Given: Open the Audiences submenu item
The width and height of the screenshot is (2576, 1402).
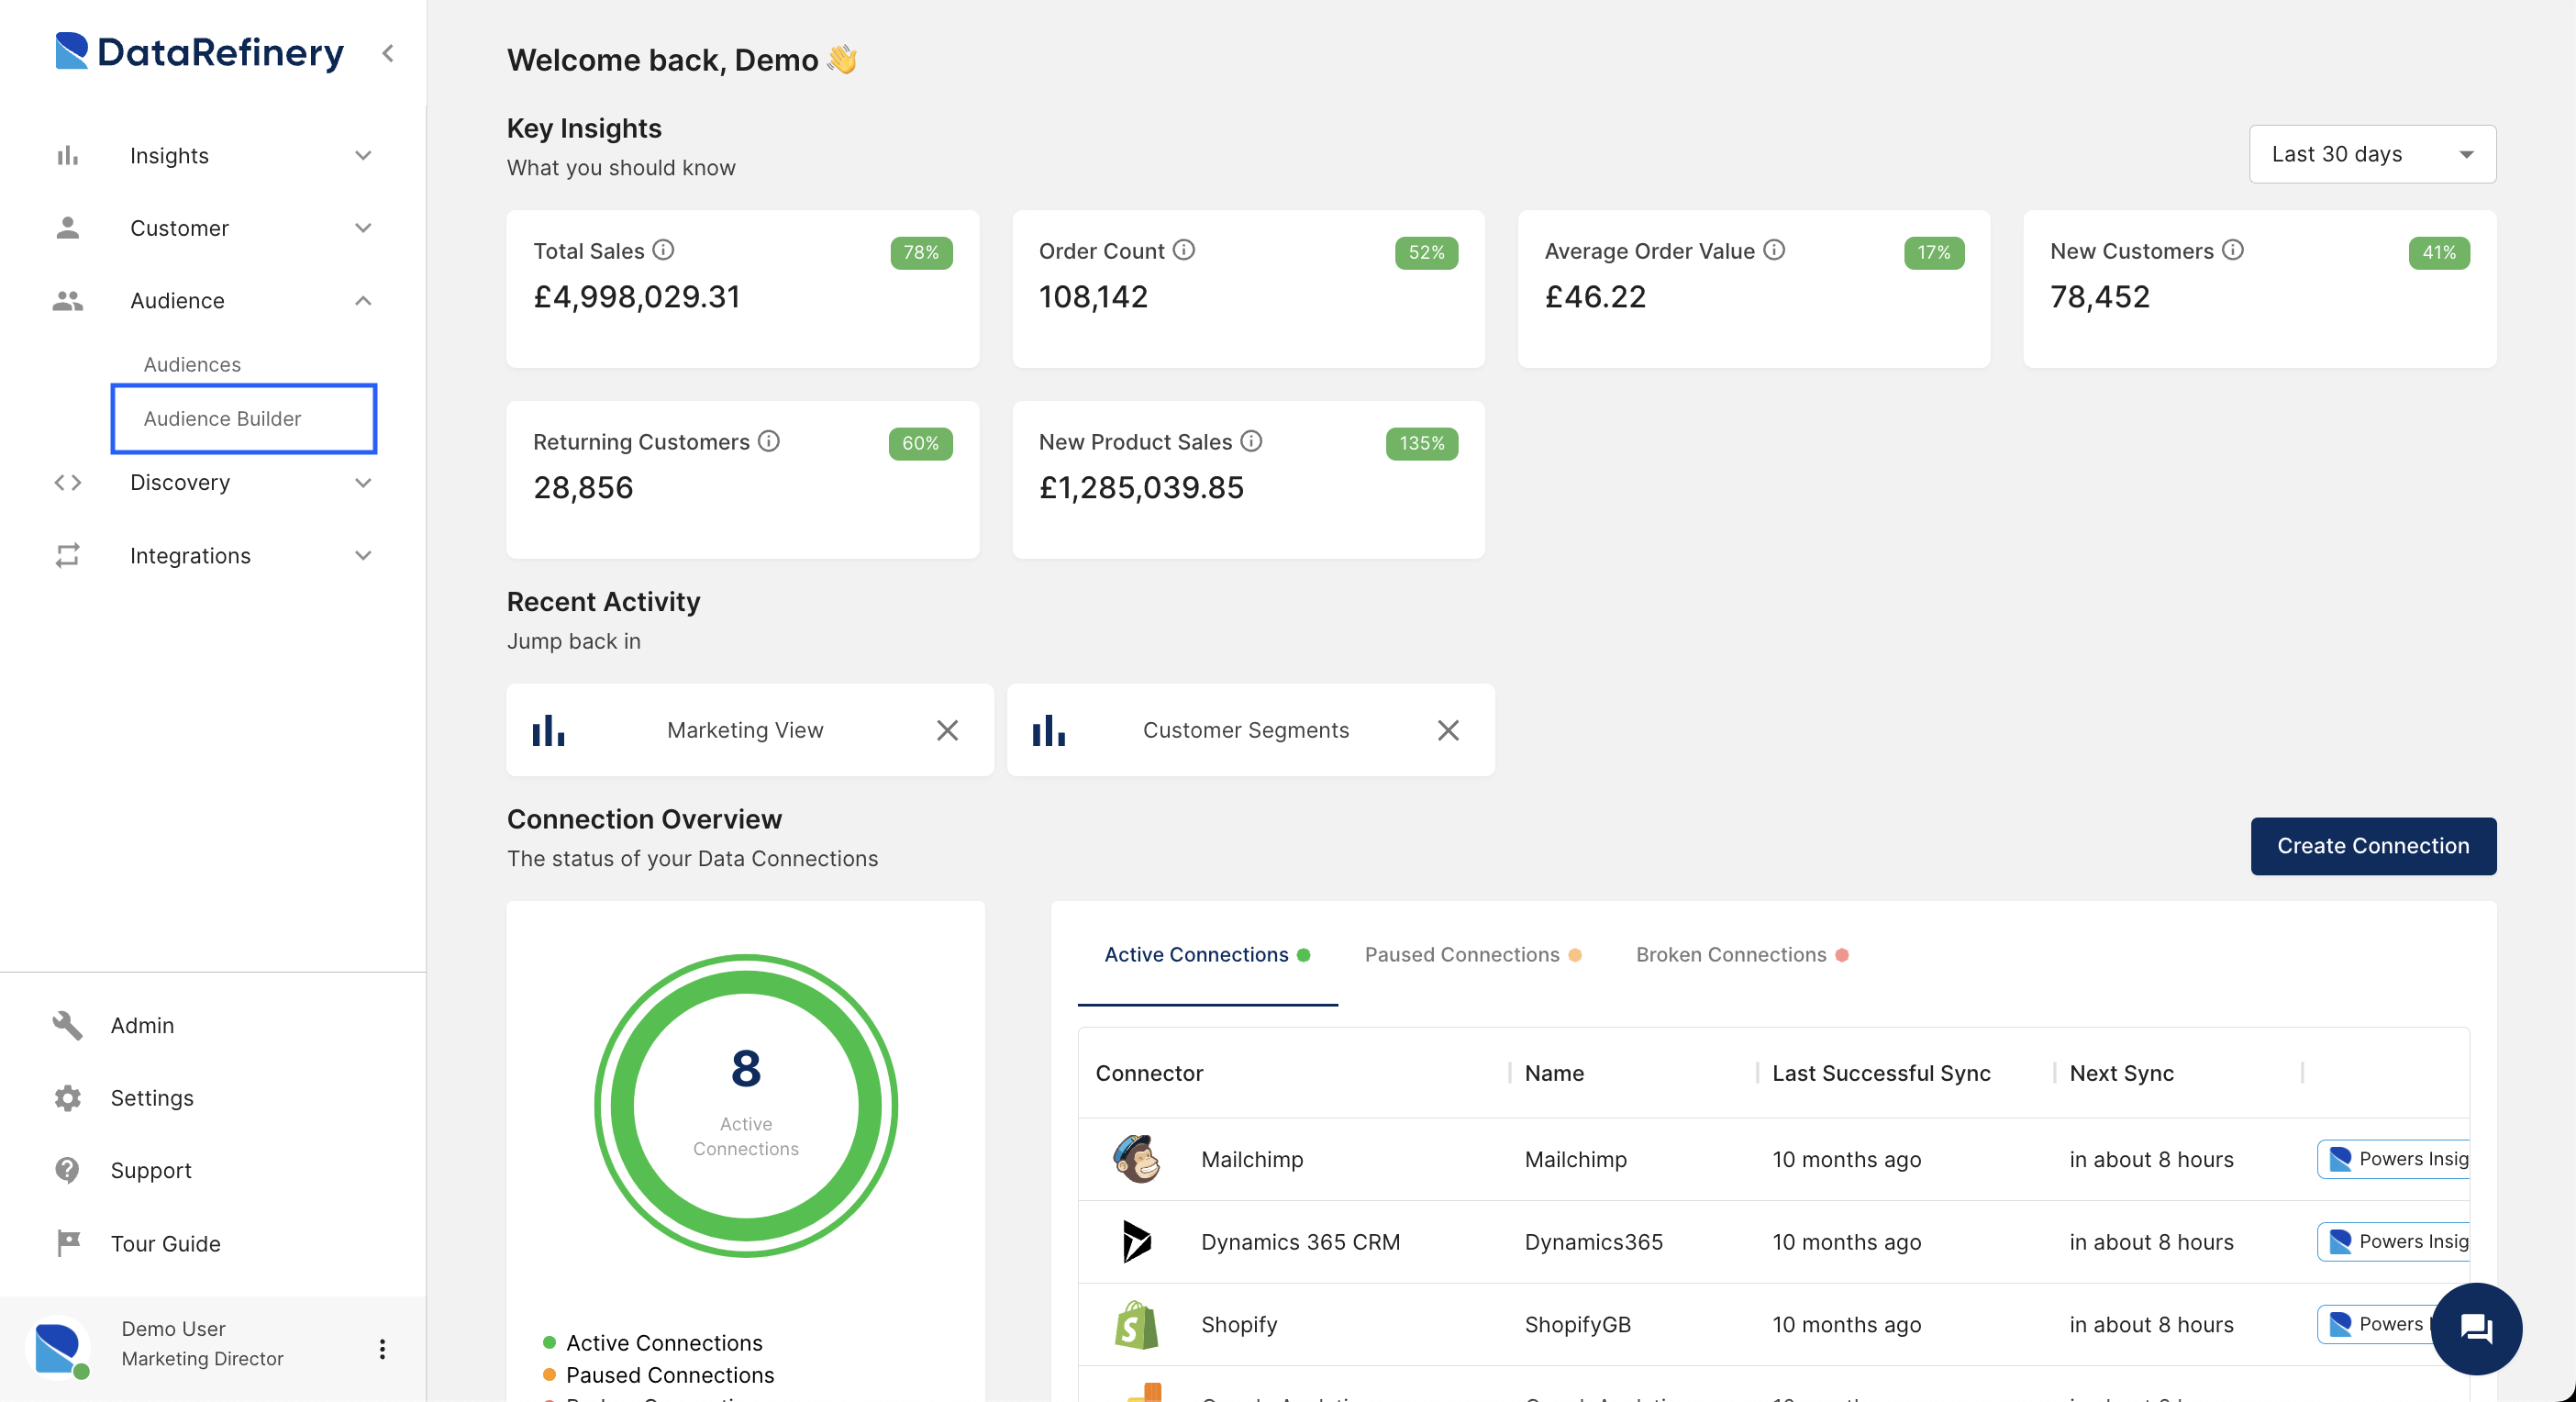Looking at the screenshot, I should (192, 364).
